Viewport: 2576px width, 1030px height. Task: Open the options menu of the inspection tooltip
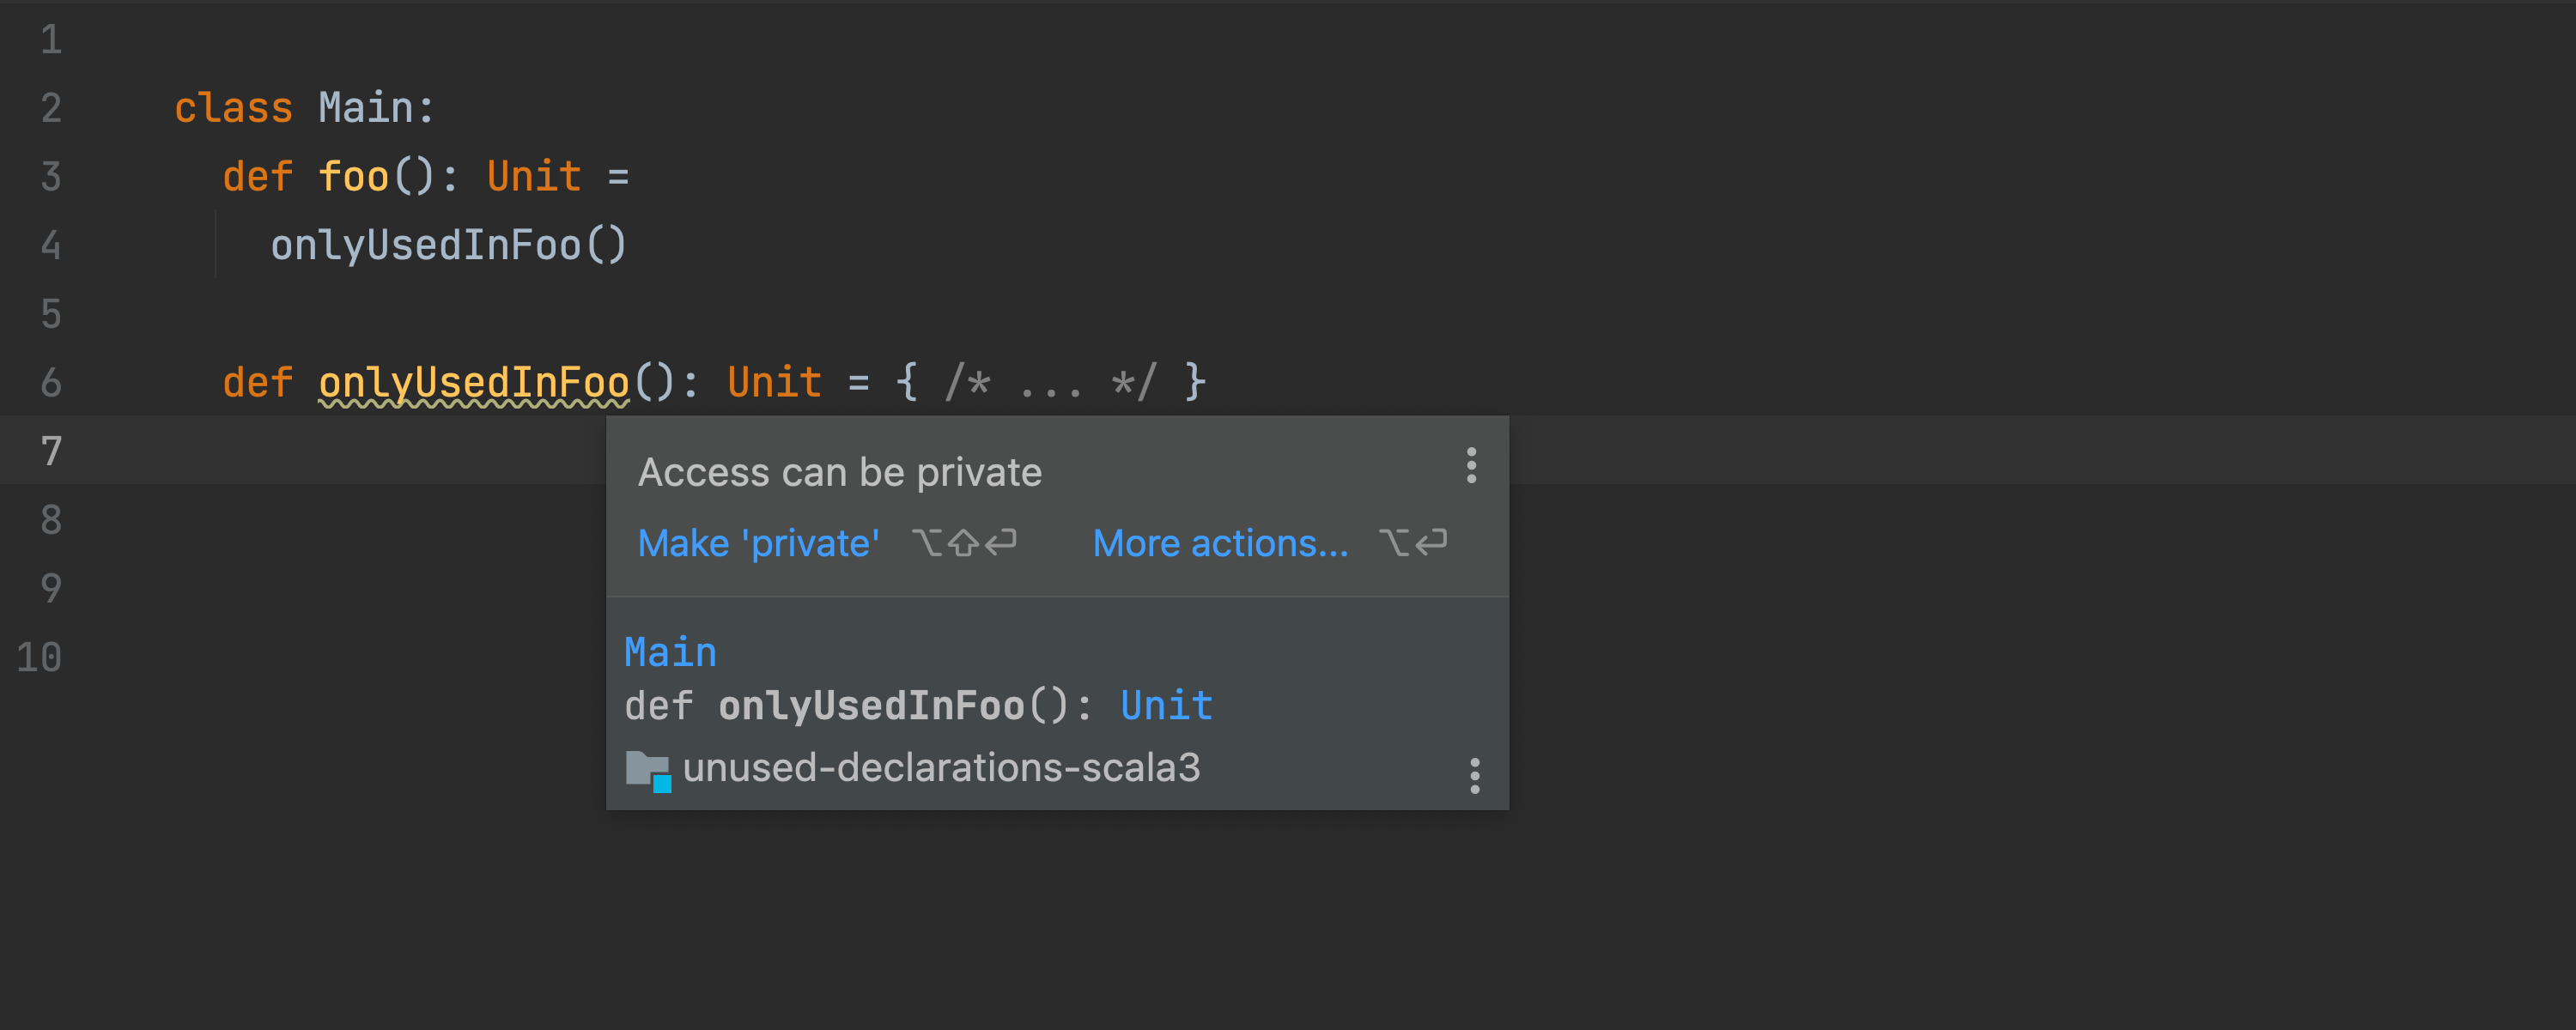pyautogui.click(x=1470, y=466)
